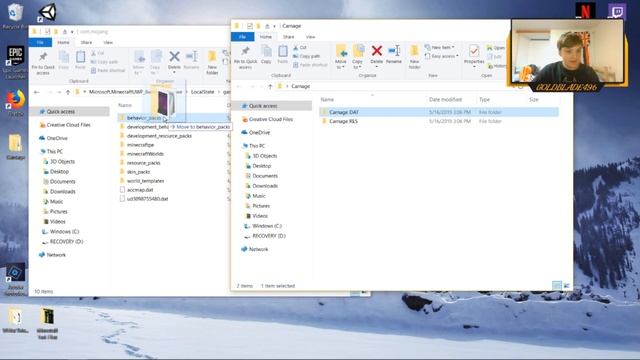Open the Share tab in Carnage window
The image size is (640, 360).
(x=289, y=37)
